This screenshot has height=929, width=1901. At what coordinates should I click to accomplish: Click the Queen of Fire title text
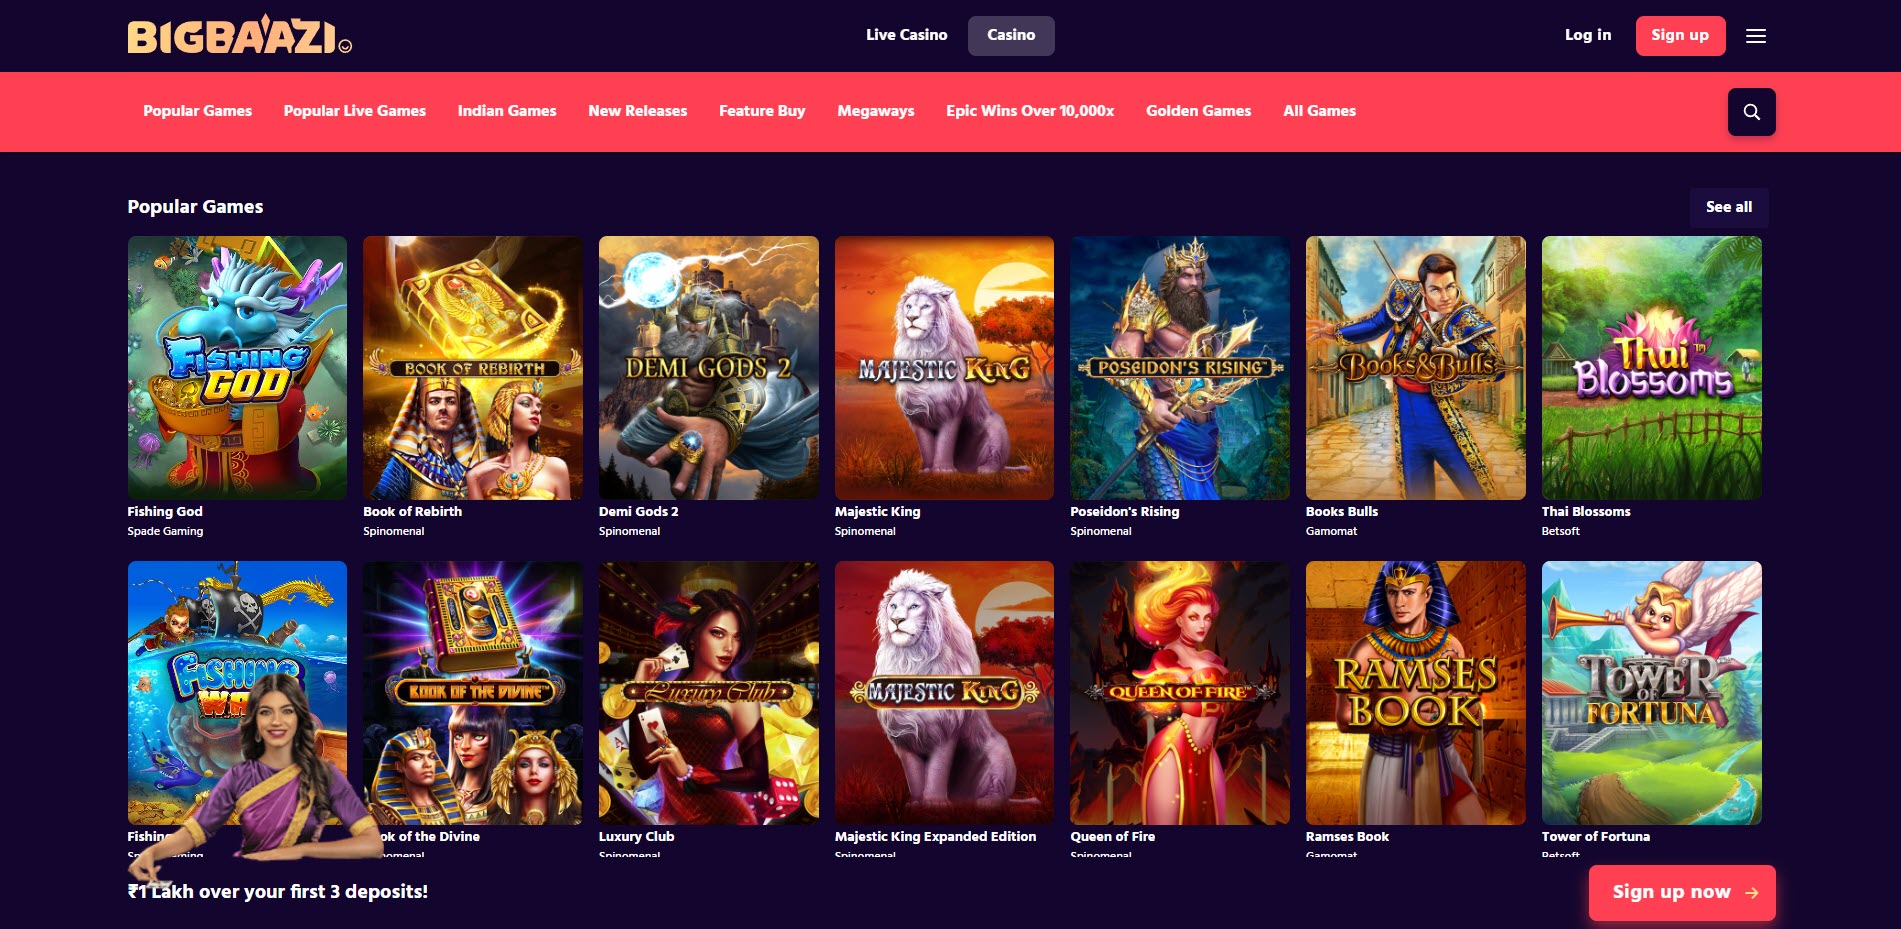click(1112, 836)
